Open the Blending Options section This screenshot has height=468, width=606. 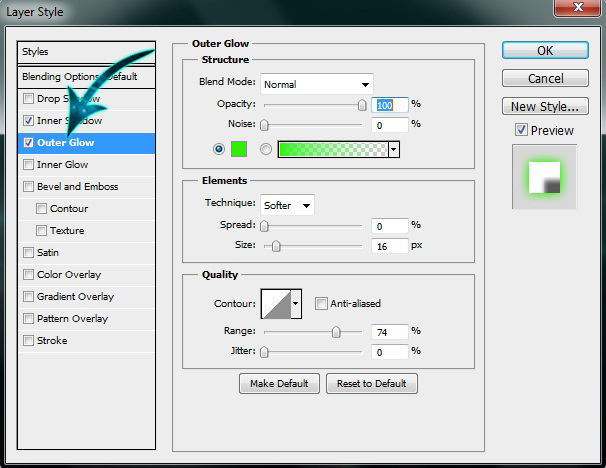pos(80,77)
